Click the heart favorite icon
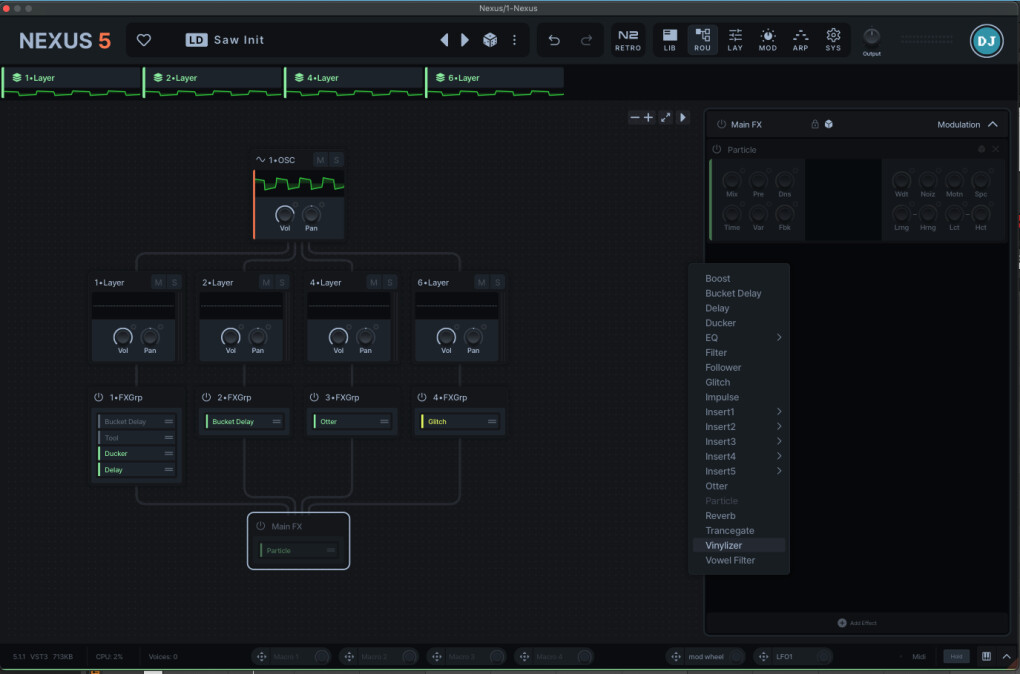The width and height of the screenshot is (1020, 674). coord(144,40)
